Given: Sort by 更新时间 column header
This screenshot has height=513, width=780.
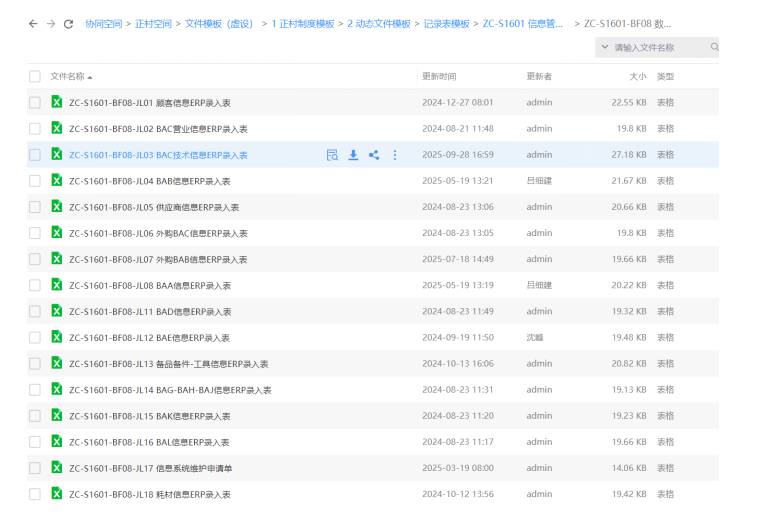Looking at the screenshot, I should point(439,76).
